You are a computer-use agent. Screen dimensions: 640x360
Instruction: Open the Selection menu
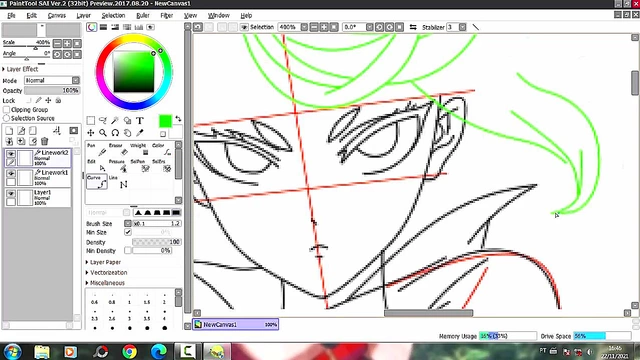(x=113, y=15)
